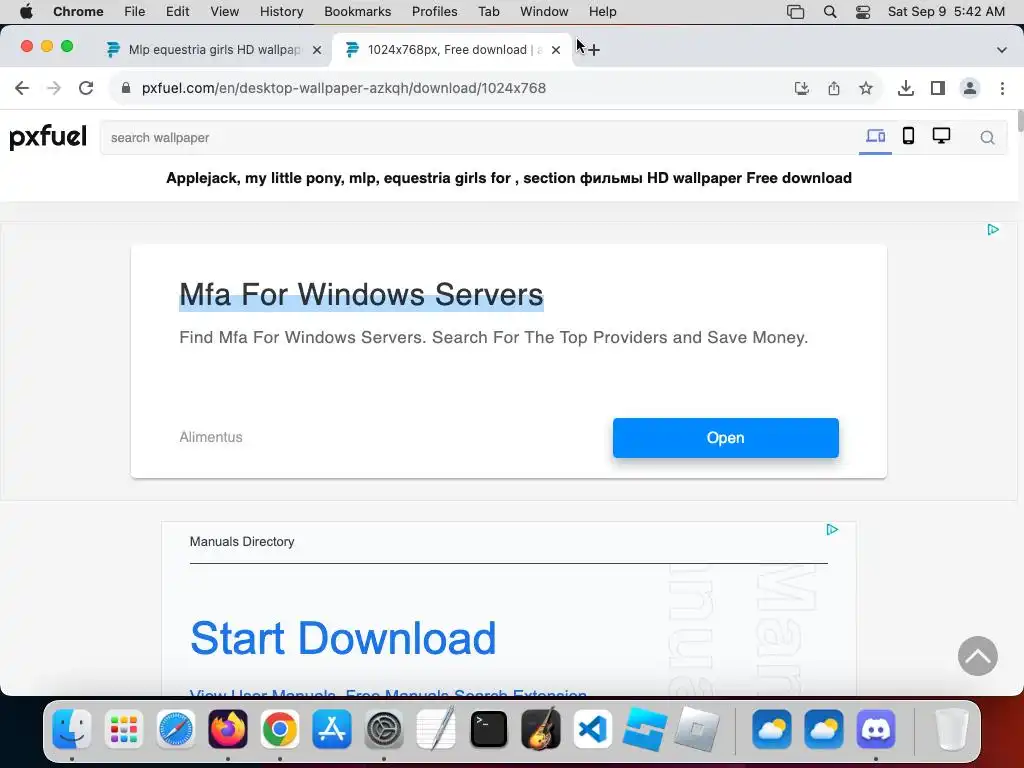The image size is (1024, 768).
Task: Click the pxfuel logo
Action: tap(48, 137)
